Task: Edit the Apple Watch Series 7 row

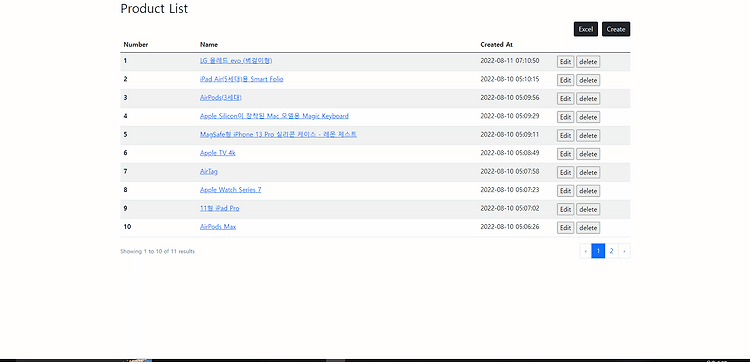Action: pyautogui.click(x=565, y=191)
